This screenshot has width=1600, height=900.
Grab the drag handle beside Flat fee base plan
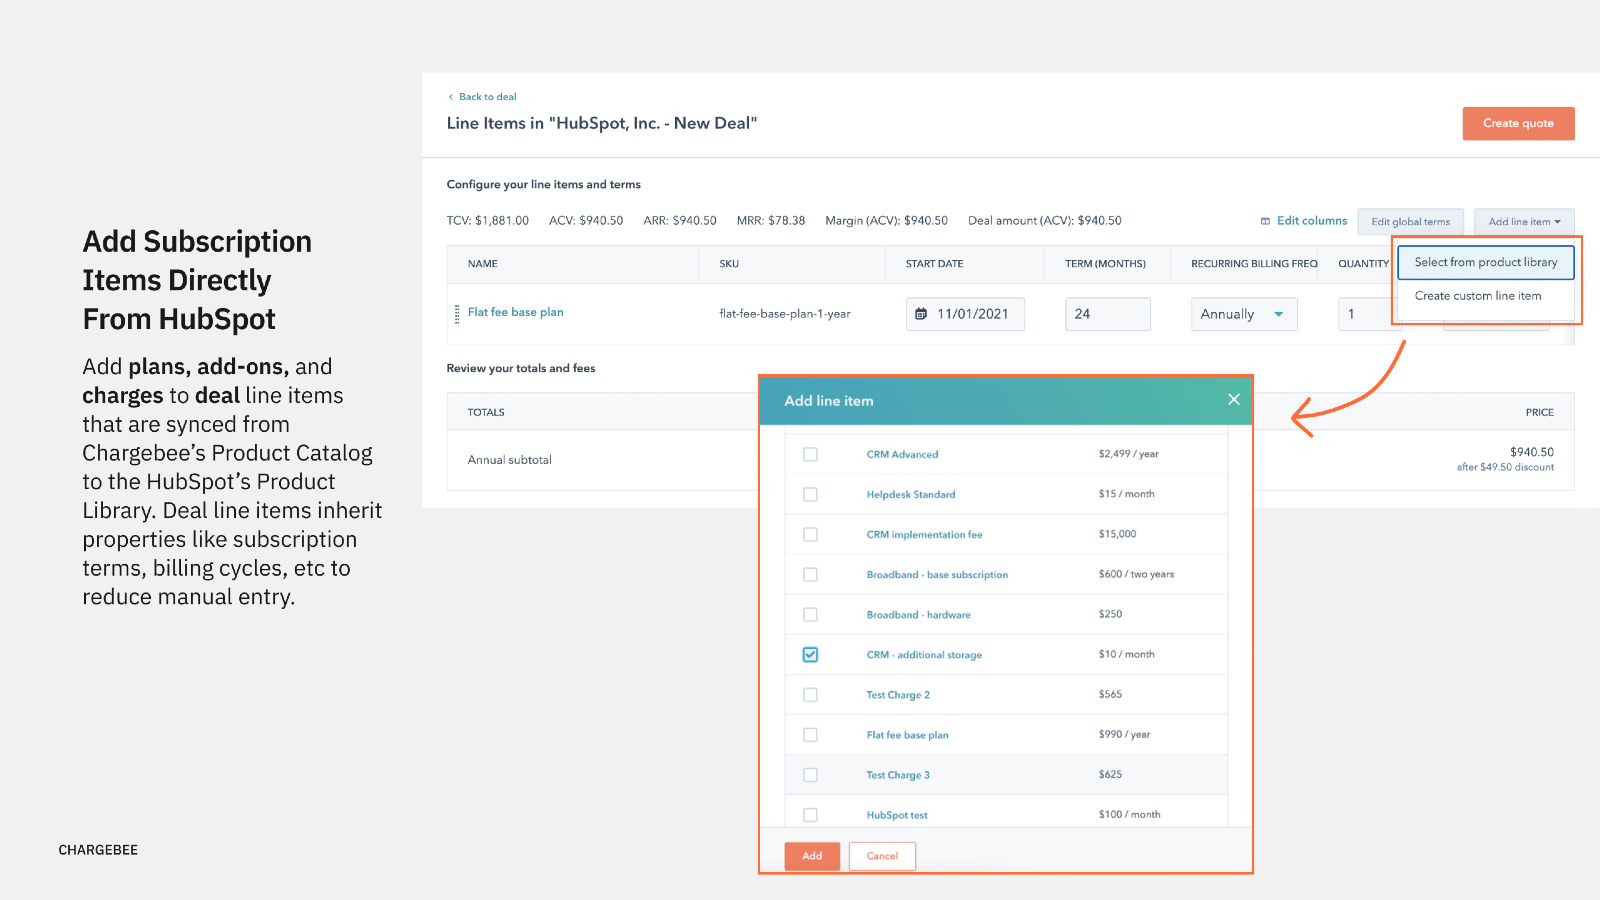(457, 314)
